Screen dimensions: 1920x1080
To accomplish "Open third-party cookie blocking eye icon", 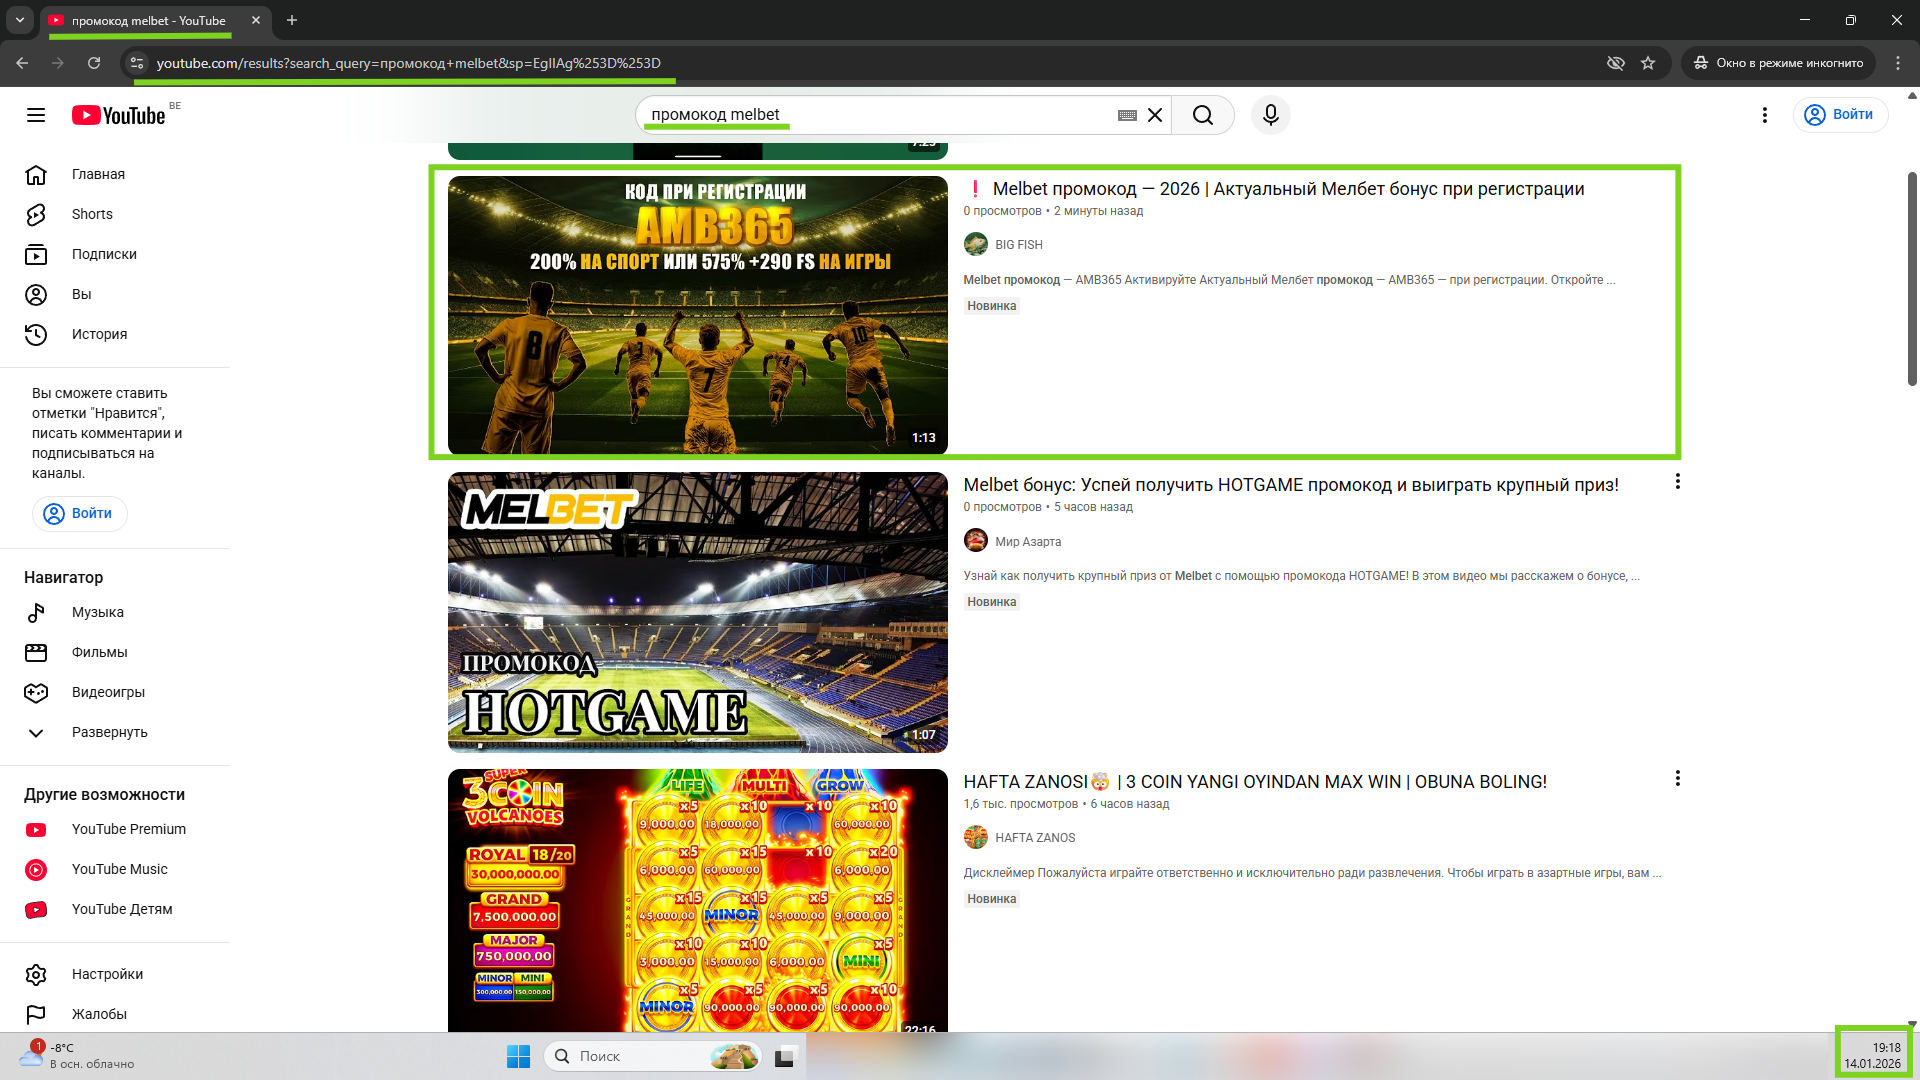I will click(1615, 63).
